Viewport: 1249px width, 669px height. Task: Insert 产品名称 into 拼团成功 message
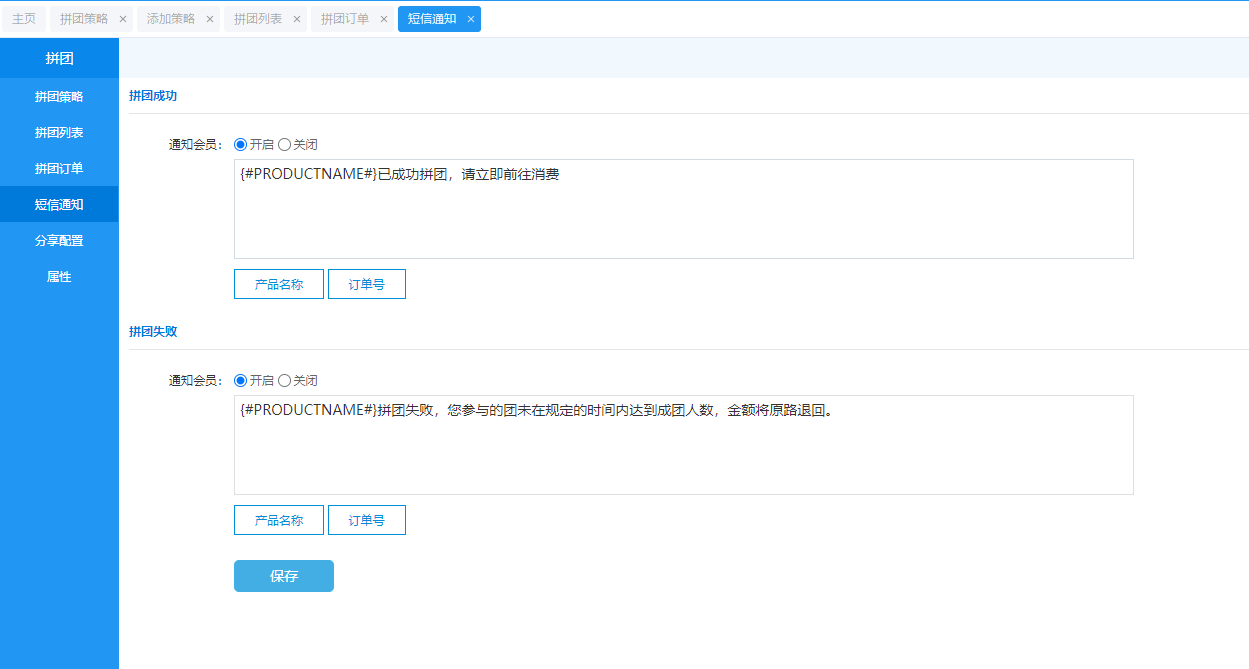[x=278, y=284]
